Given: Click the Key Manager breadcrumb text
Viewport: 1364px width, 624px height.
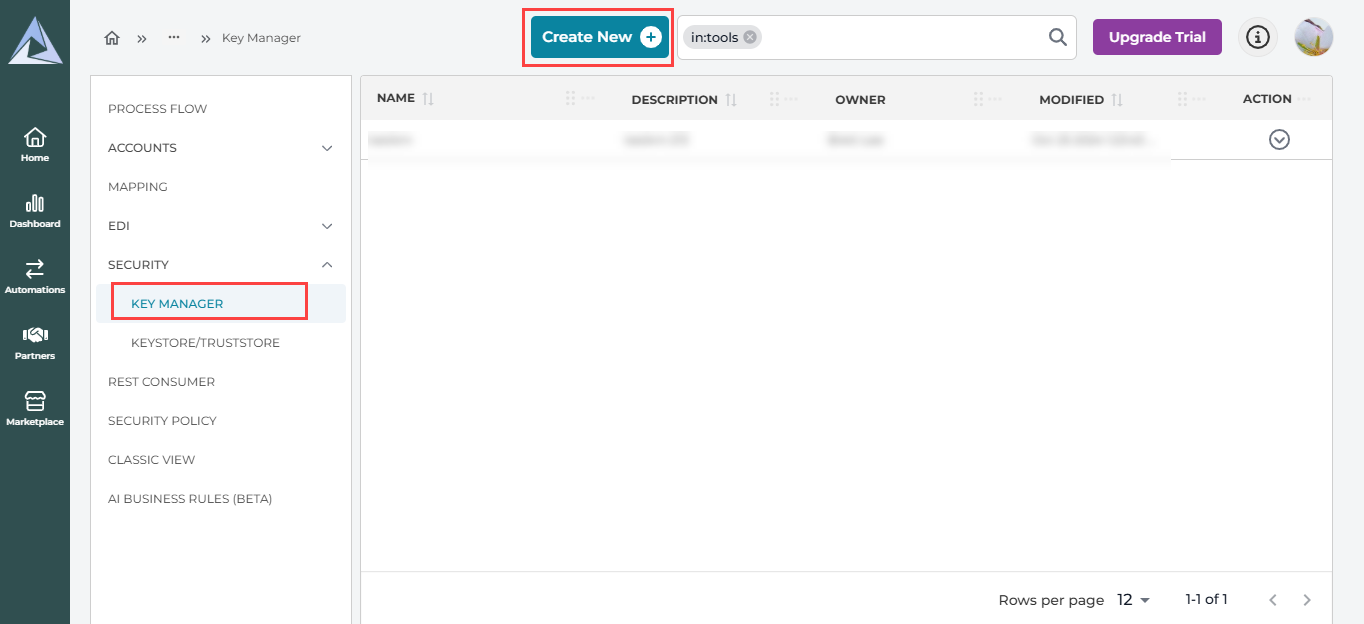Looking at the screenshot, I should pos(261,38).
